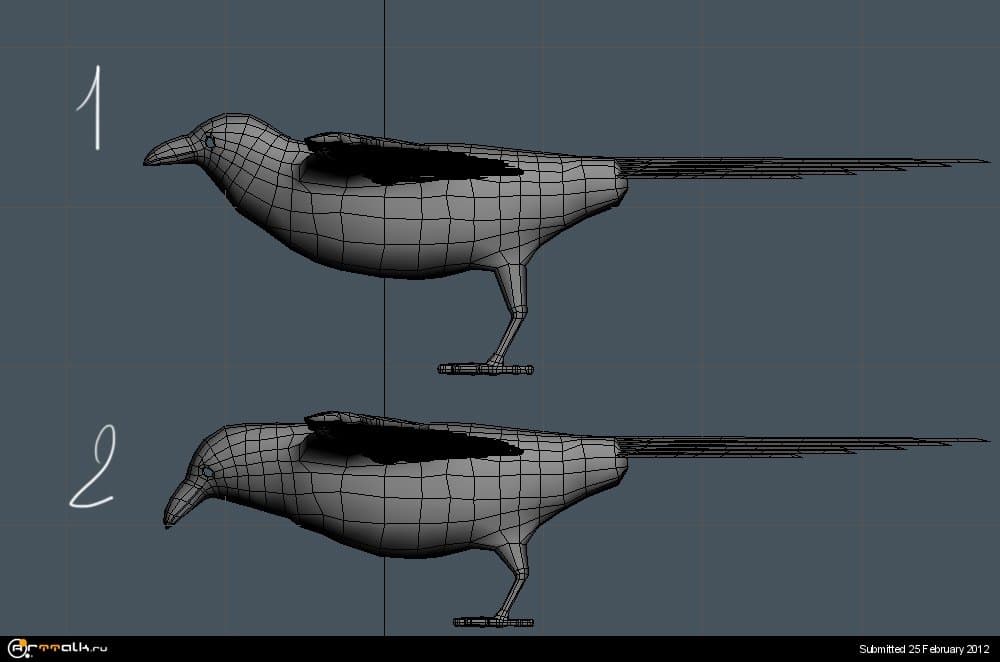Click the foot of bird 2
Screen dimensions: 1000x662
coord(493,622)
